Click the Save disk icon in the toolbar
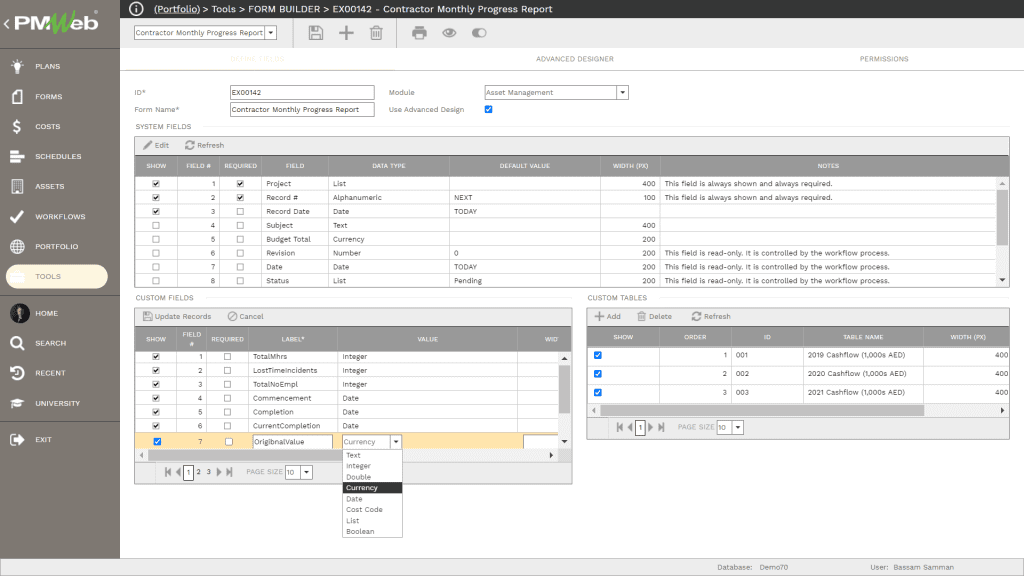Image resolution: width=1024 pixels, height=576 pixels. coord(315,33)
